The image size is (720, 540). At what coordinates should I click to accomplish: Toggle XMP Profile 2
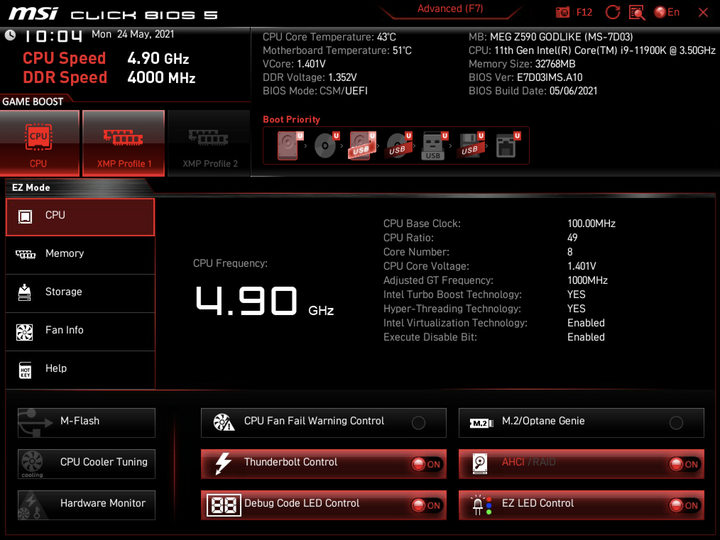pos(209,143)
